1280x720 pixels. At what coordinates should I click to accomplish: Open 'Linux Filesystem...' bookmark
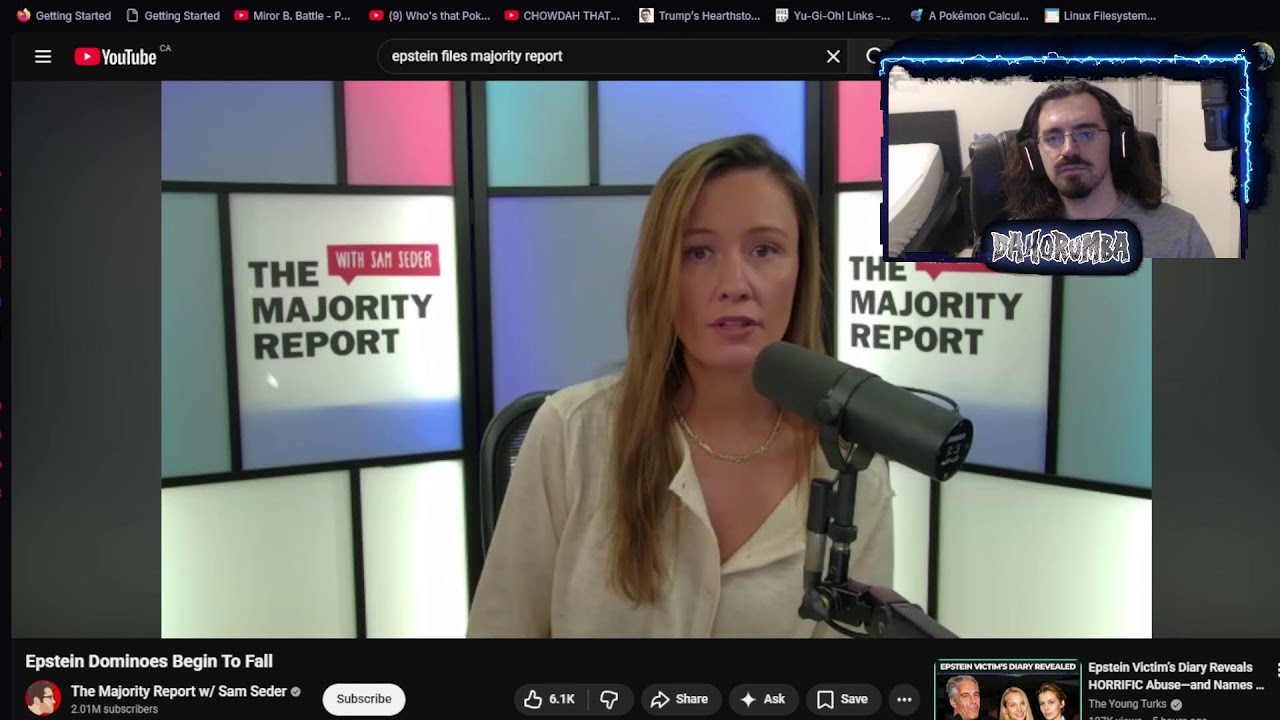pos(1100,16)
